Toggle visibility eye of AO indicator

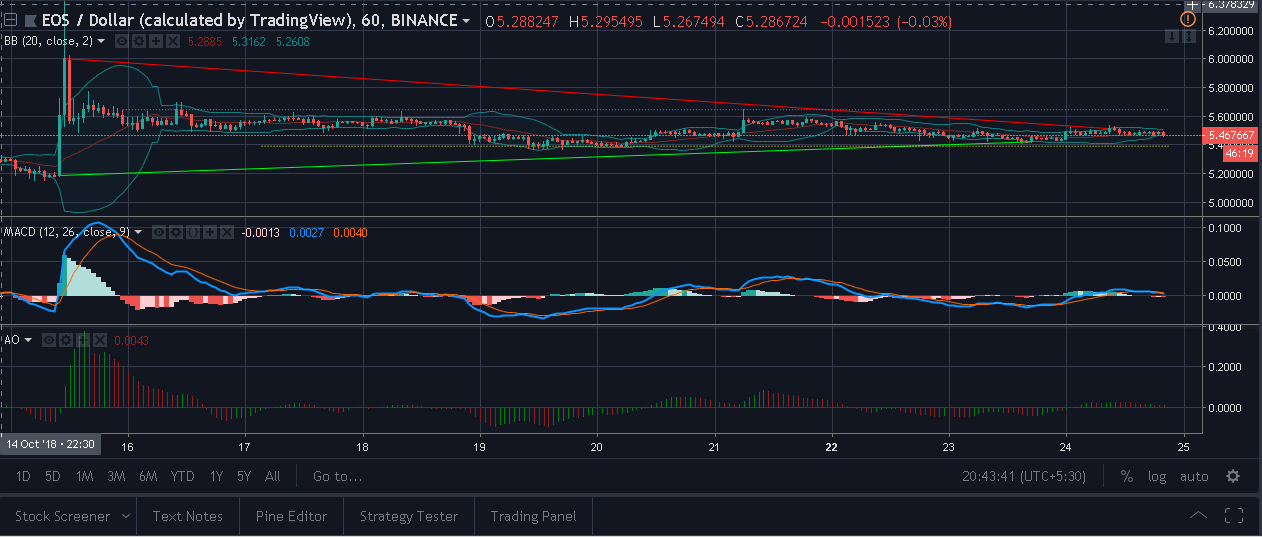[x=49, y=340]
